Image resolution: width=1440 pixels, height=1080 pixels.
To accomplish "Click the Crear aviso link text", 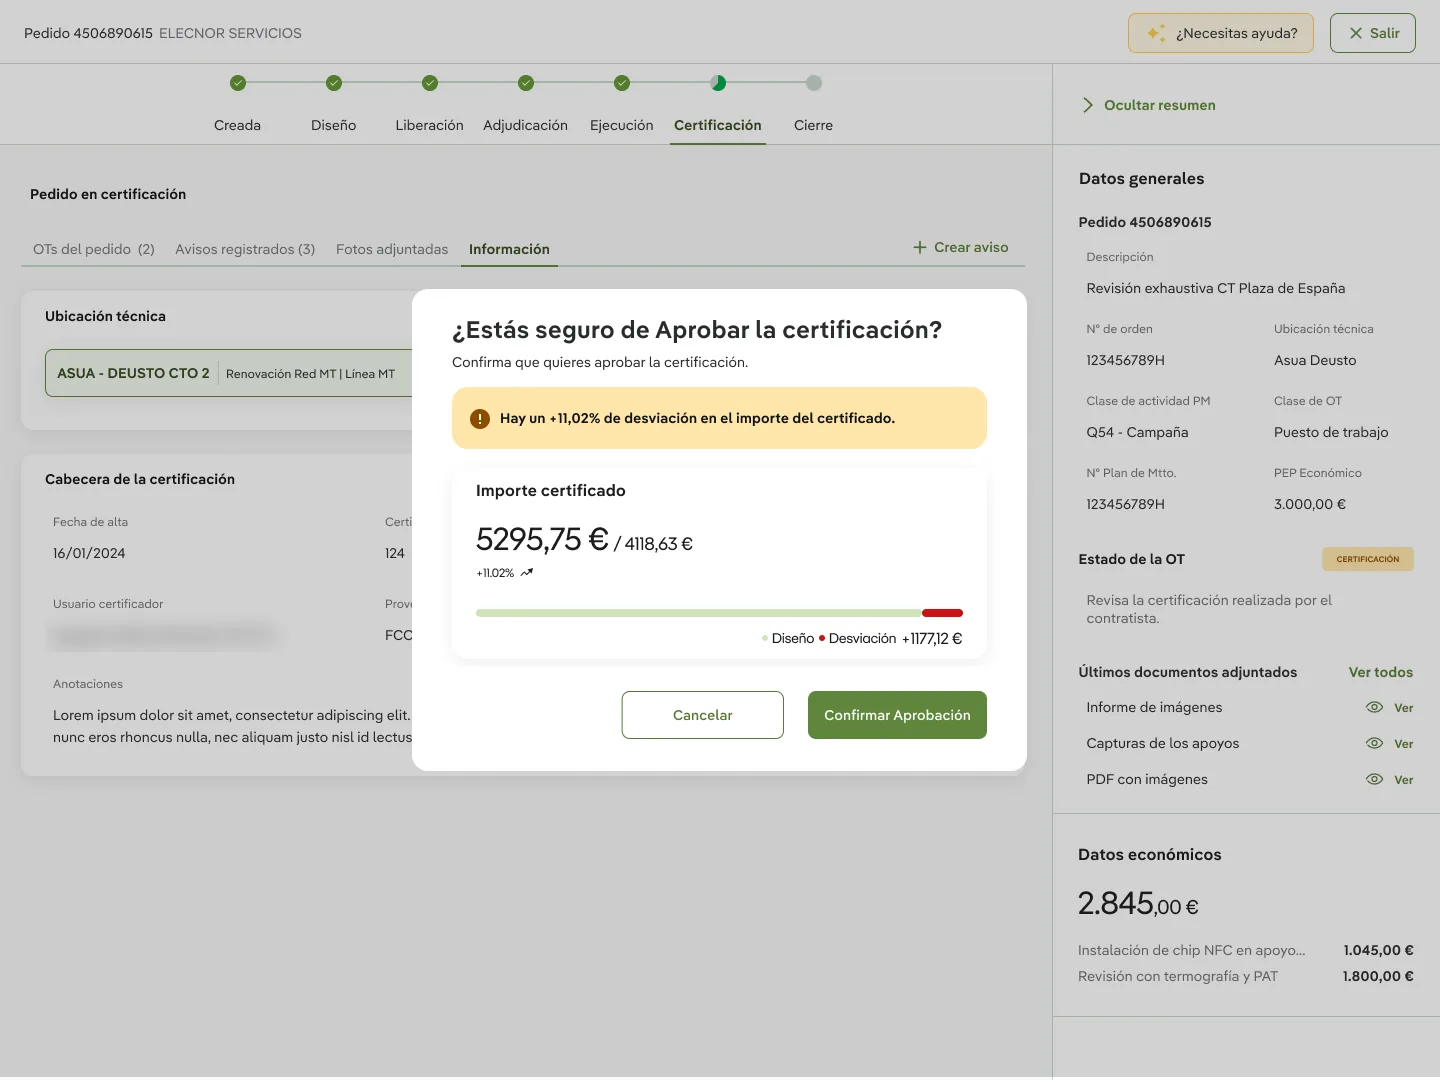I will pos(971,247).
